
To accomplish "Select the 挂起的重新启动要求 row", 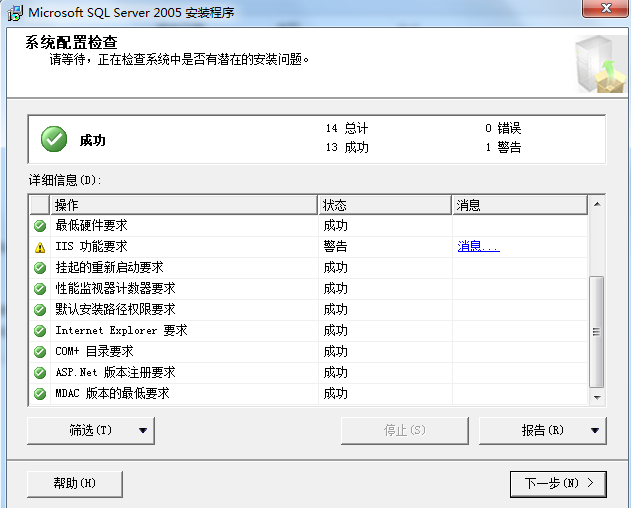I will pyautogui.click(x=309, y=268).
